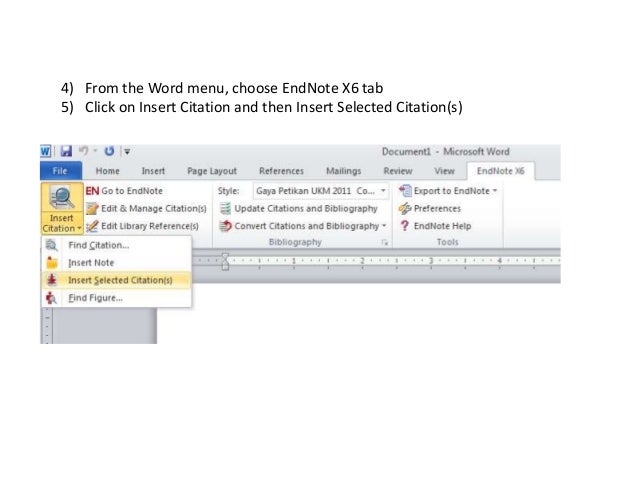Click the EndNote Help question mark icon
The height and width of the screenshot is (479, 638).
coord(404,226)
